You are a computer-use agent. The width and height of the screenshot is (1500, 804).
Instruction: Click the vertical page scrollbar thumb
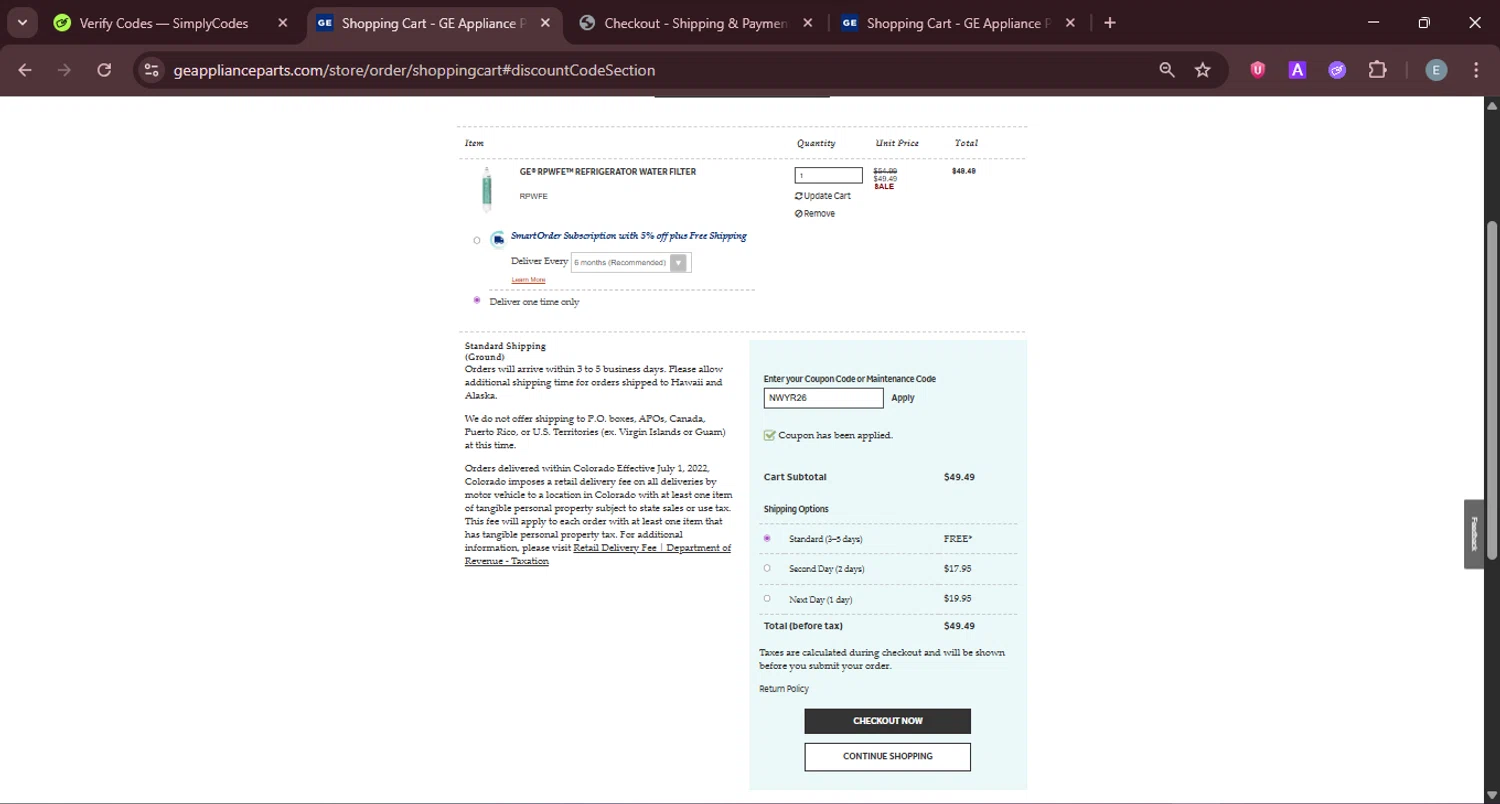click(1492, 390)
